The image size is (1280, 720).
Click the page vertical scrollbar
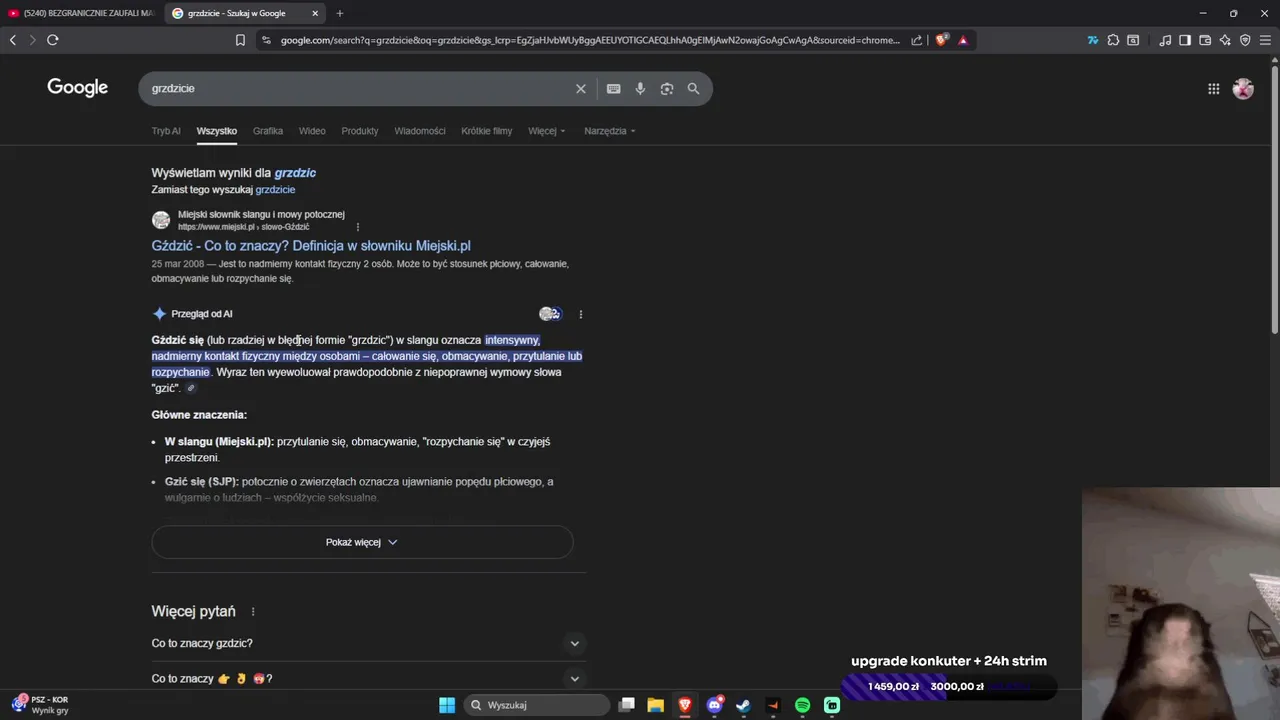click(x=1274, y=200)
